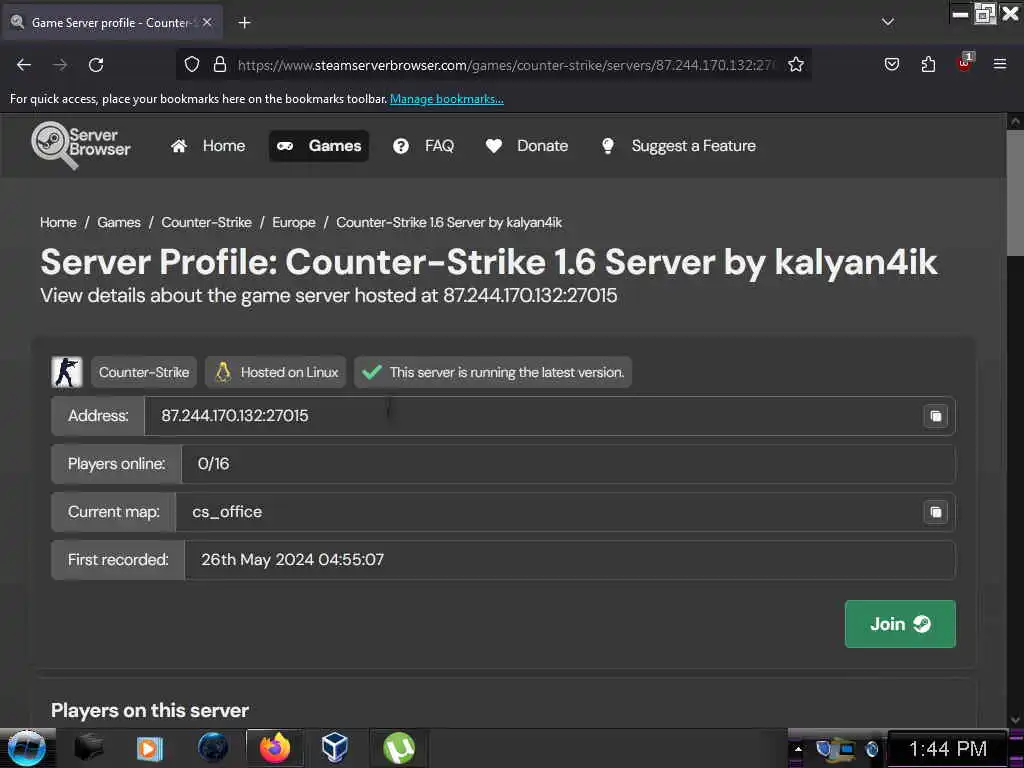Click the players online value 0/16
Viewport: 1024px width, 768px height.
pyautogui.click(x=214, y=464)
